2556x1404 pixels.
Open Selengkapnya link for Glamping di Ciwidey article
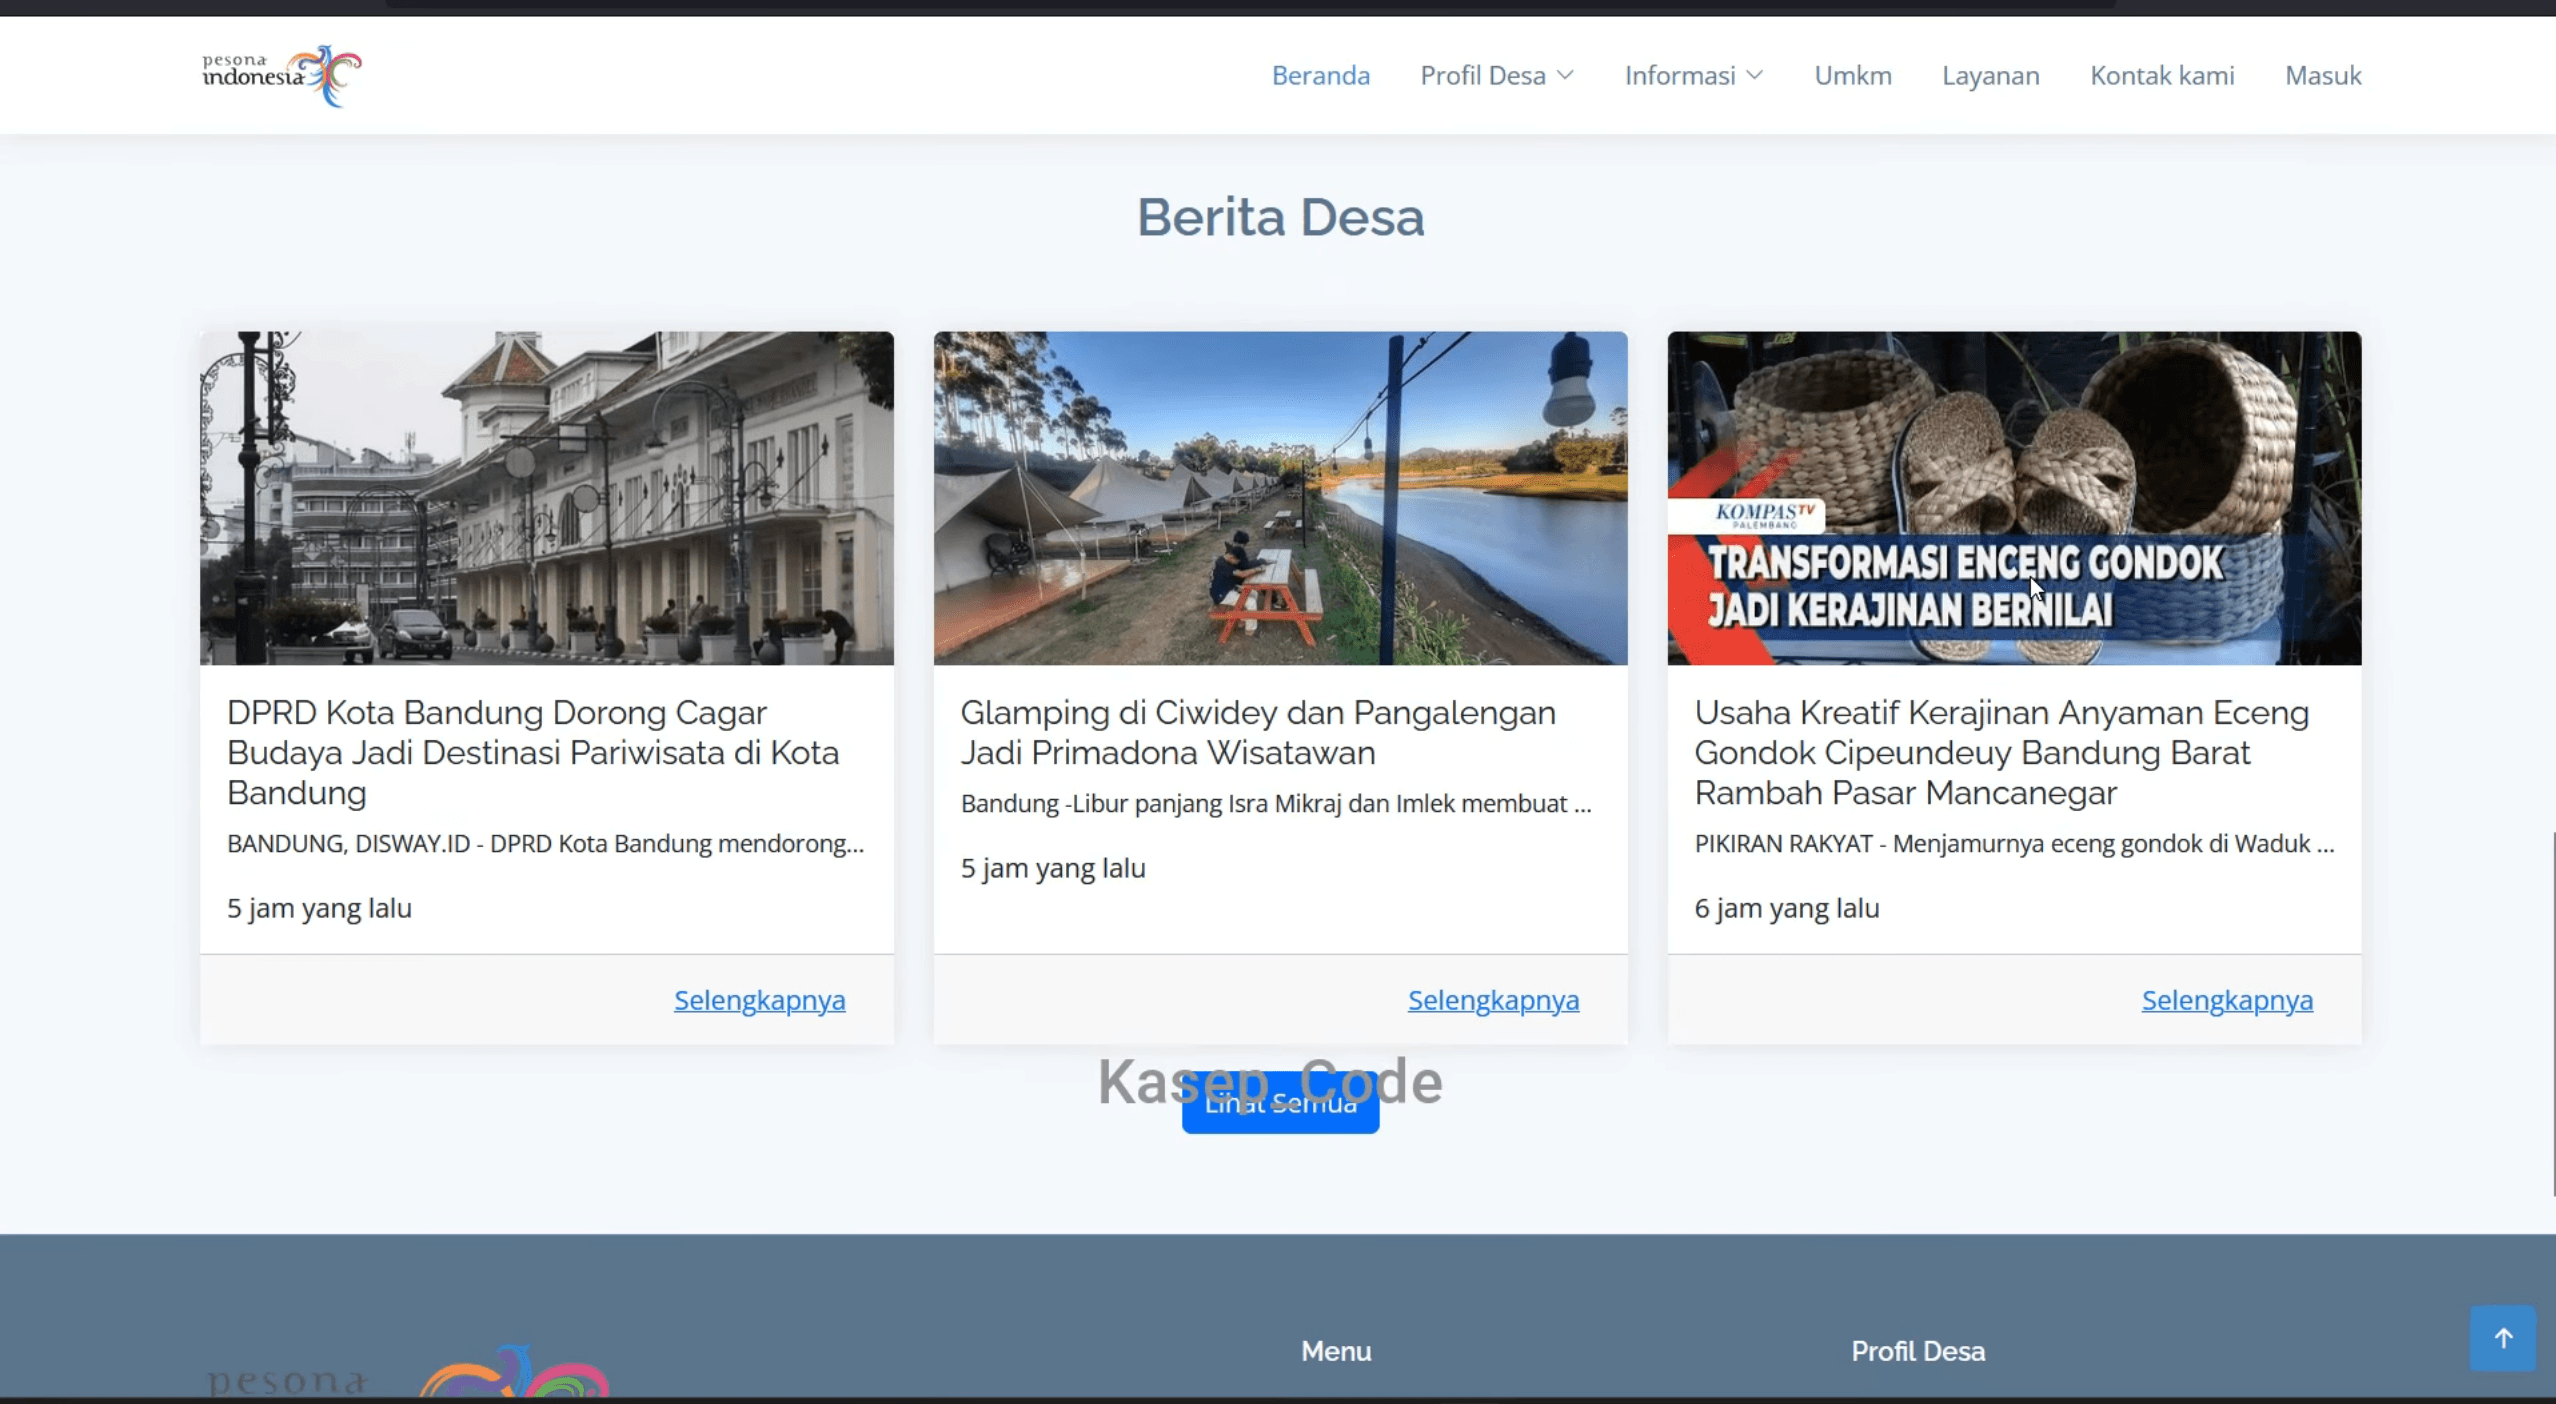click(x=1493, y=1000)
